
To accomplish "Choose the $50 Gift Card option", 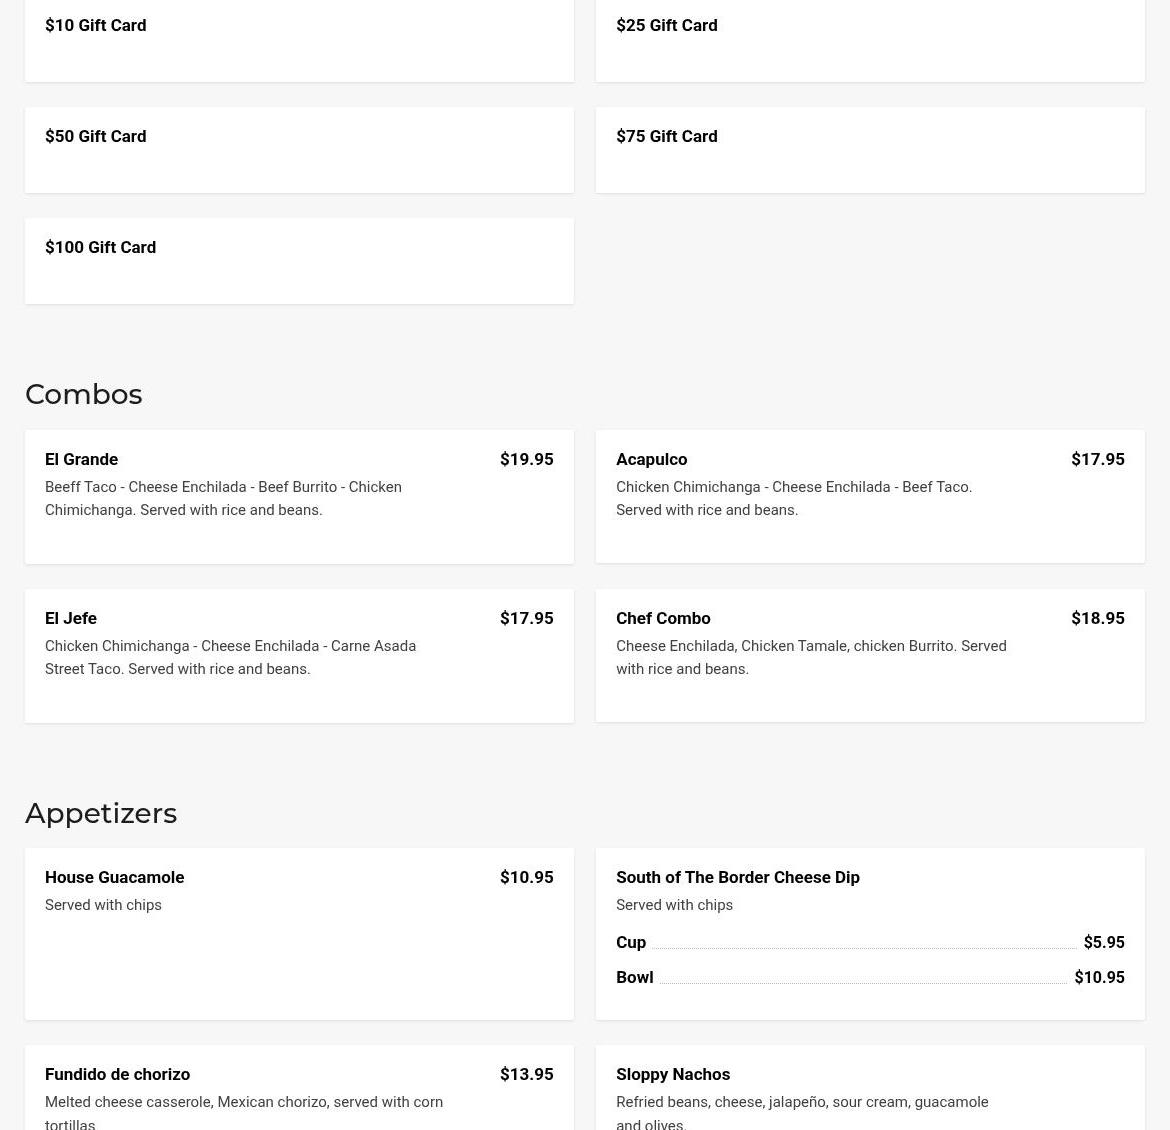I will [96, 137].
